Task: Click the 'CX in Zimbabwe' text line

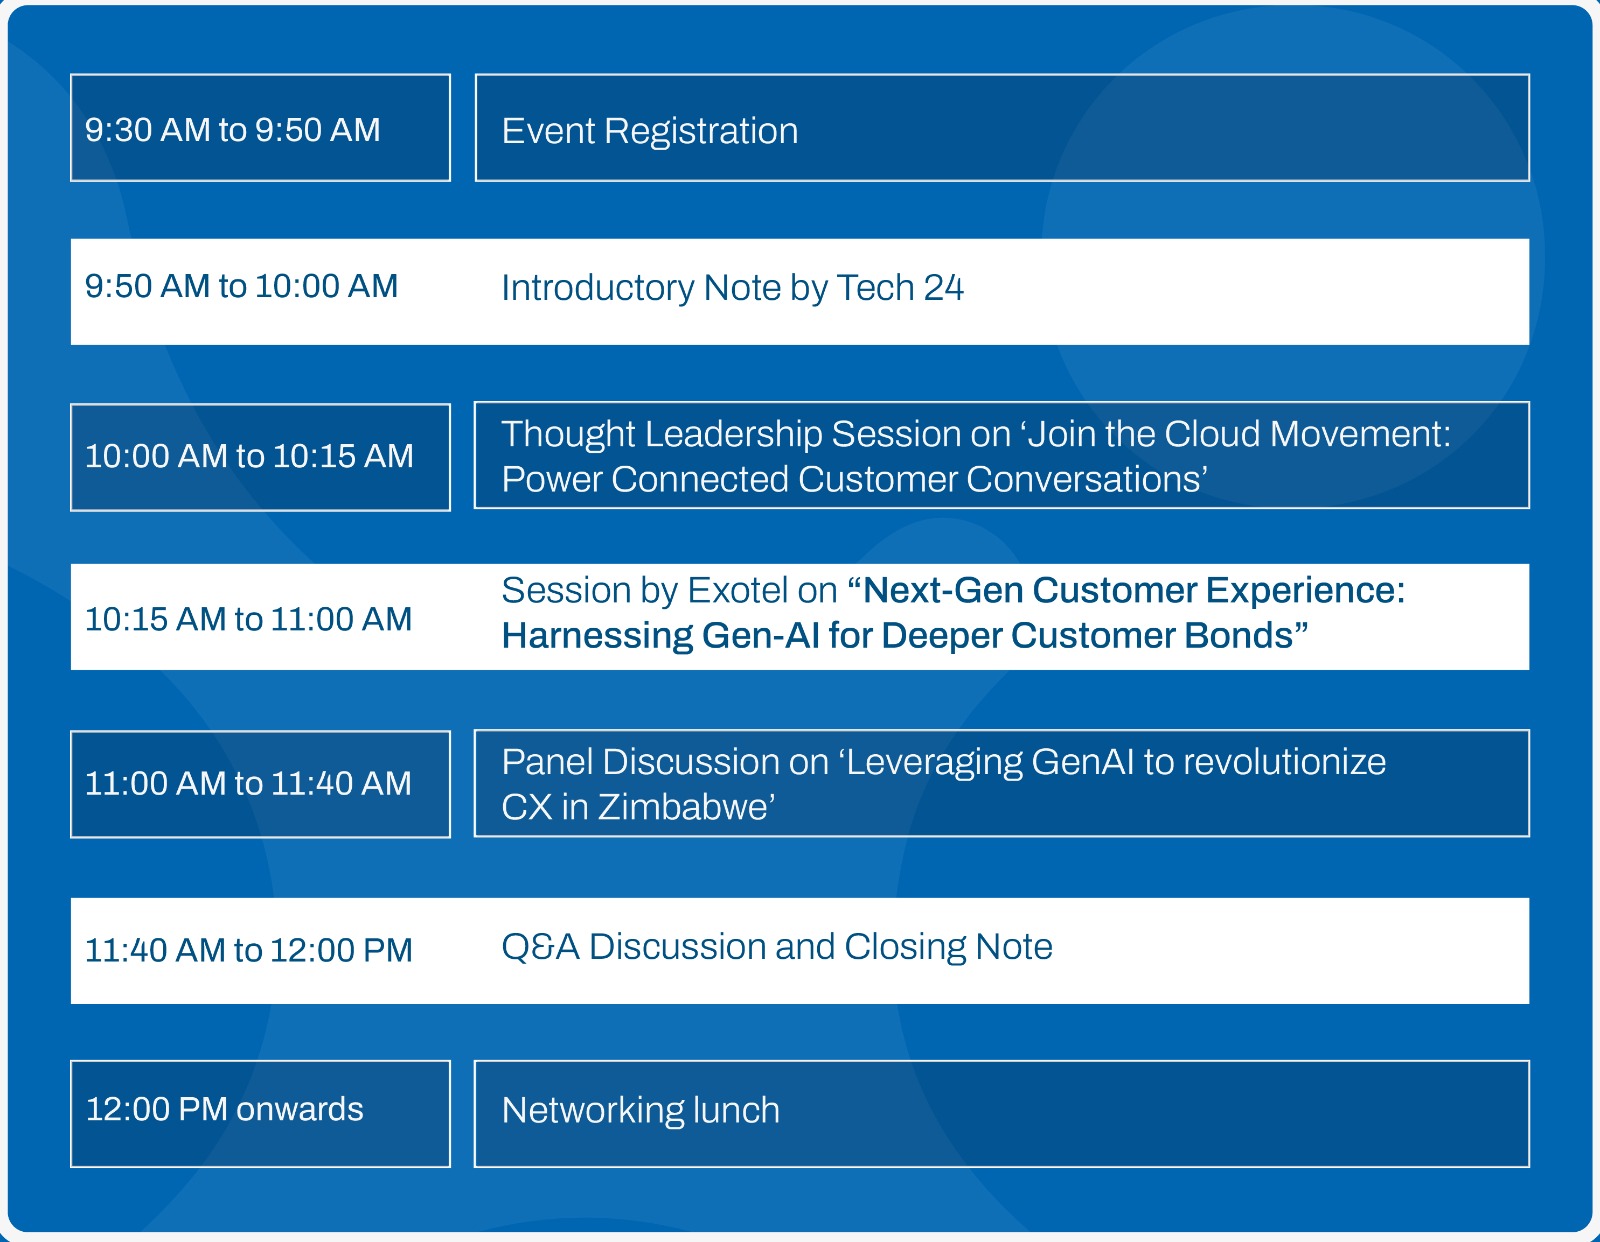Action: [x=638, y=807]
